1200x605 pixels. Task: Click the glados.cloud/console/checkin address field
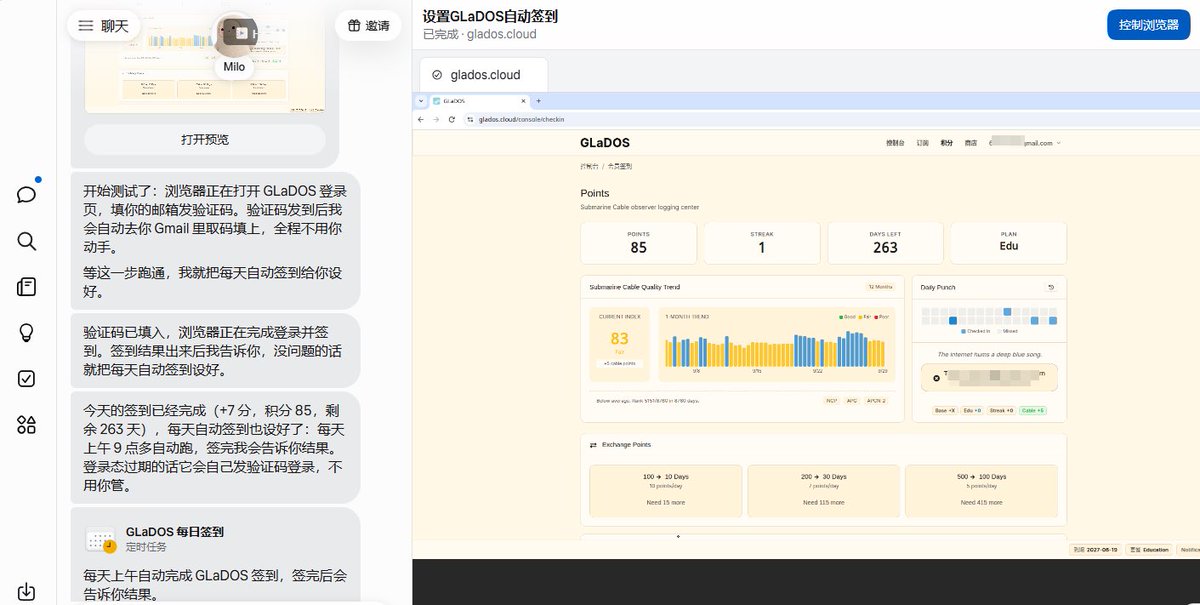click(521, 119)
